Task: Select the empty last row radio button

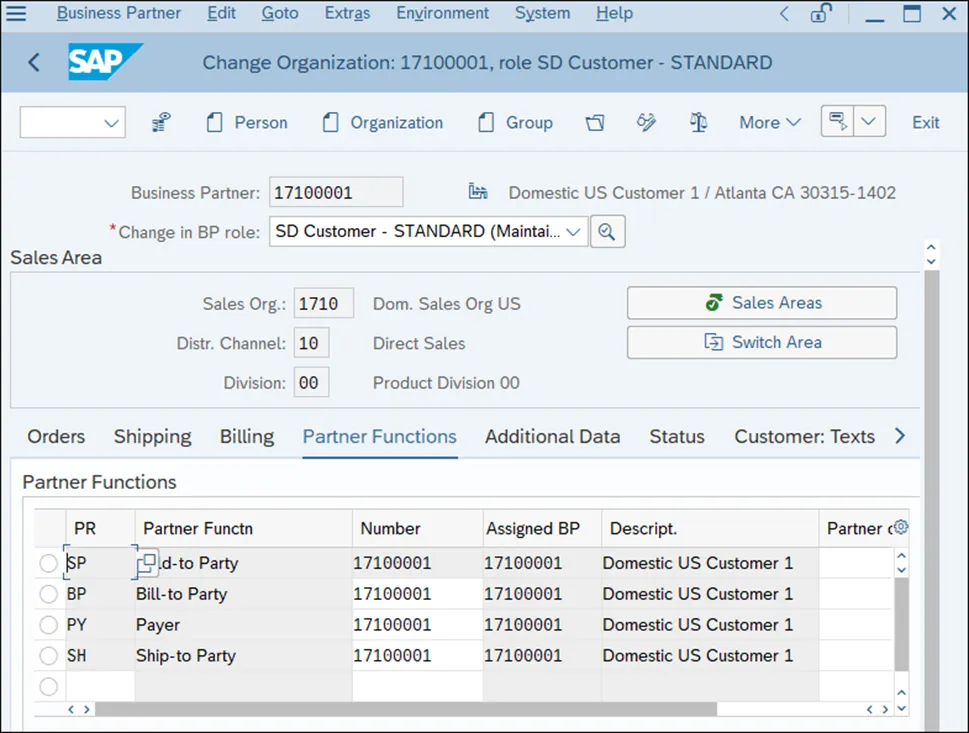Action: (48, 687)
